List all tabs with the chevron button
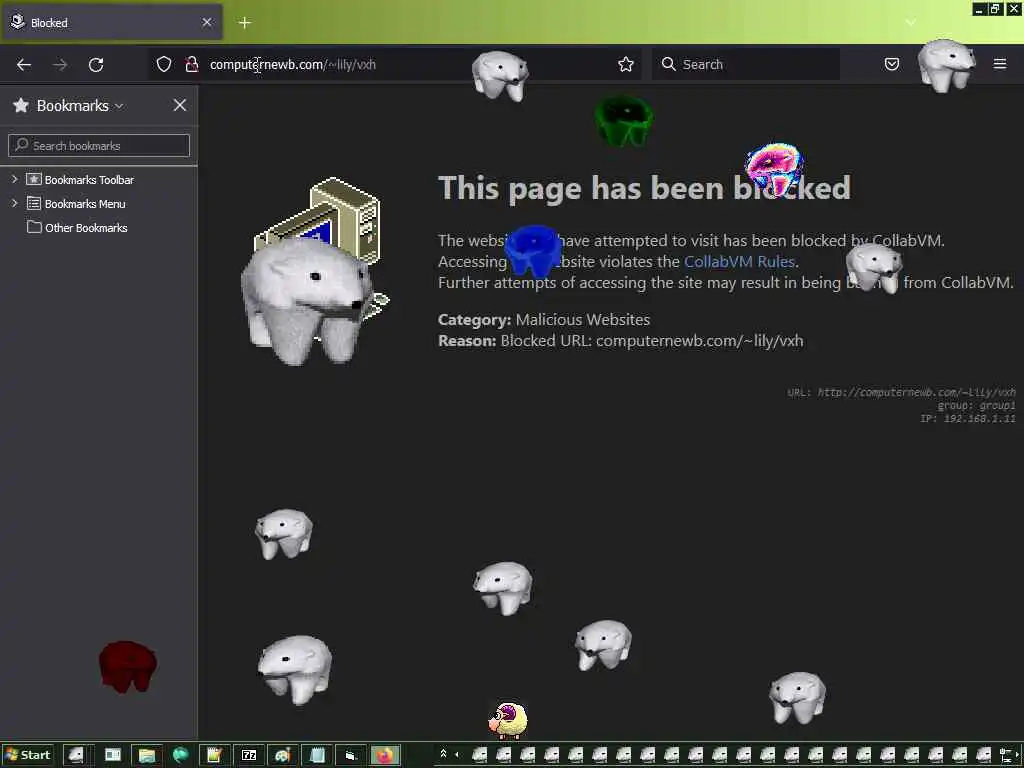 click(x=910, y=22)
